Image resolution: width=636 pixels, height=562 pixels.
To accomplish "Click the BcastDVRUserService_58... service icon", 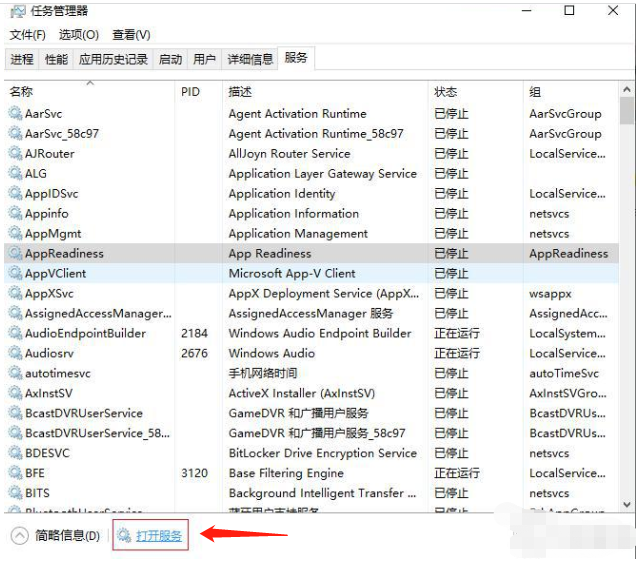I will point(15,433).
